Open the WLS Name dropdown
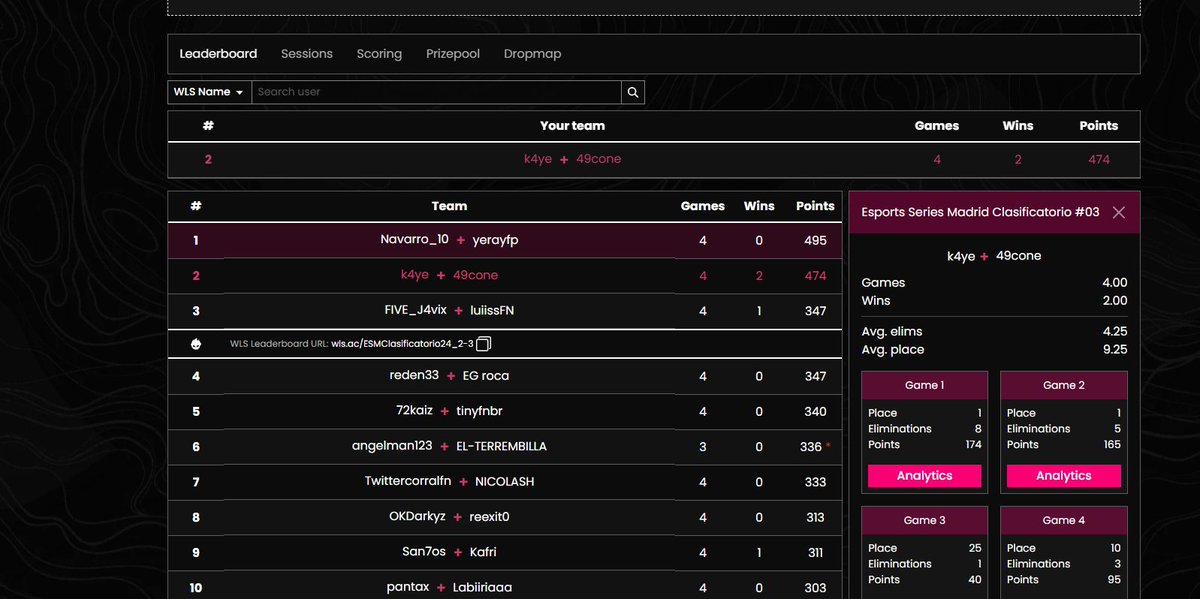The width and height of the screenshot is (1200, 599). [209, 92]
